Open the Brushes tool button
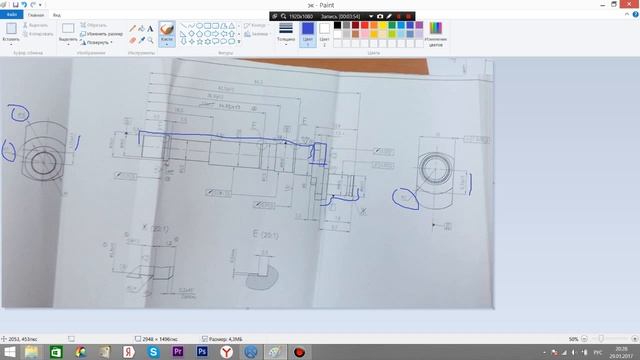 coord(167,34)
